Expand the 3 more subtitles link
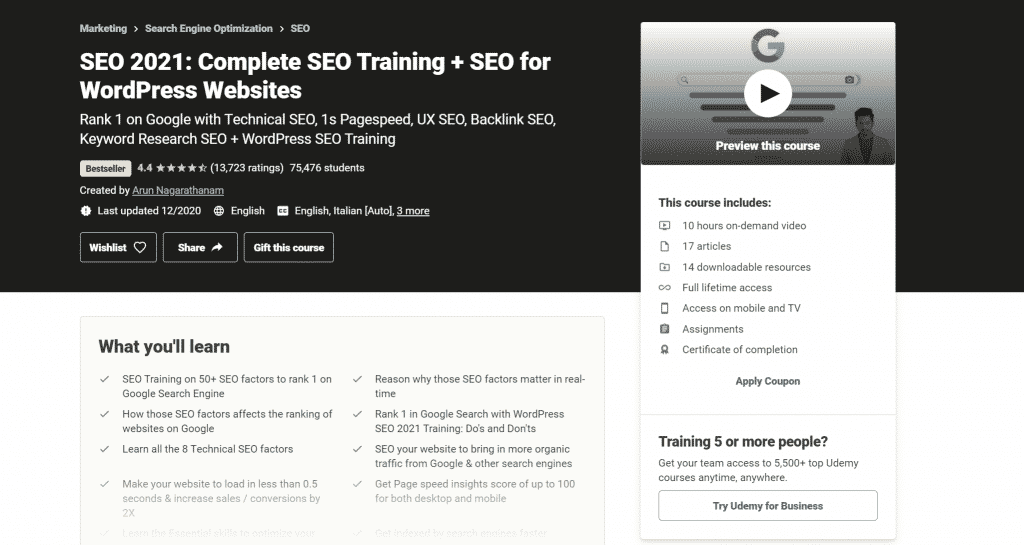 [413, 211]
